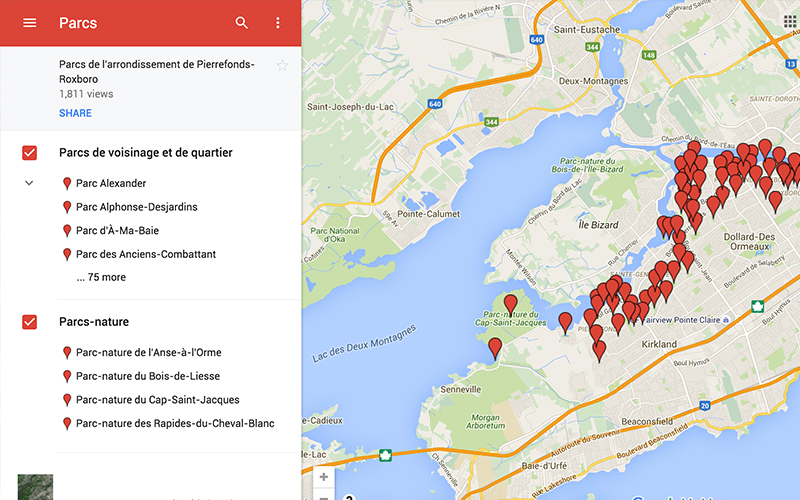The width and height of the screenshot is (800, 500).
Task: Click the 'Dollard-Des Ormeaux' map label
Action: point(749,242)
